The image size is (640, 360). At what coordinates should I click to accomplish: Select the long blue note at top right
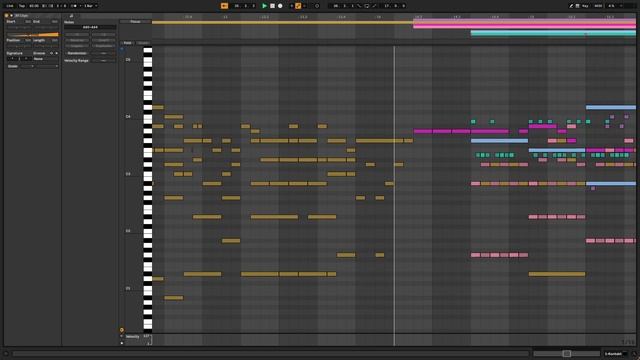611,107
